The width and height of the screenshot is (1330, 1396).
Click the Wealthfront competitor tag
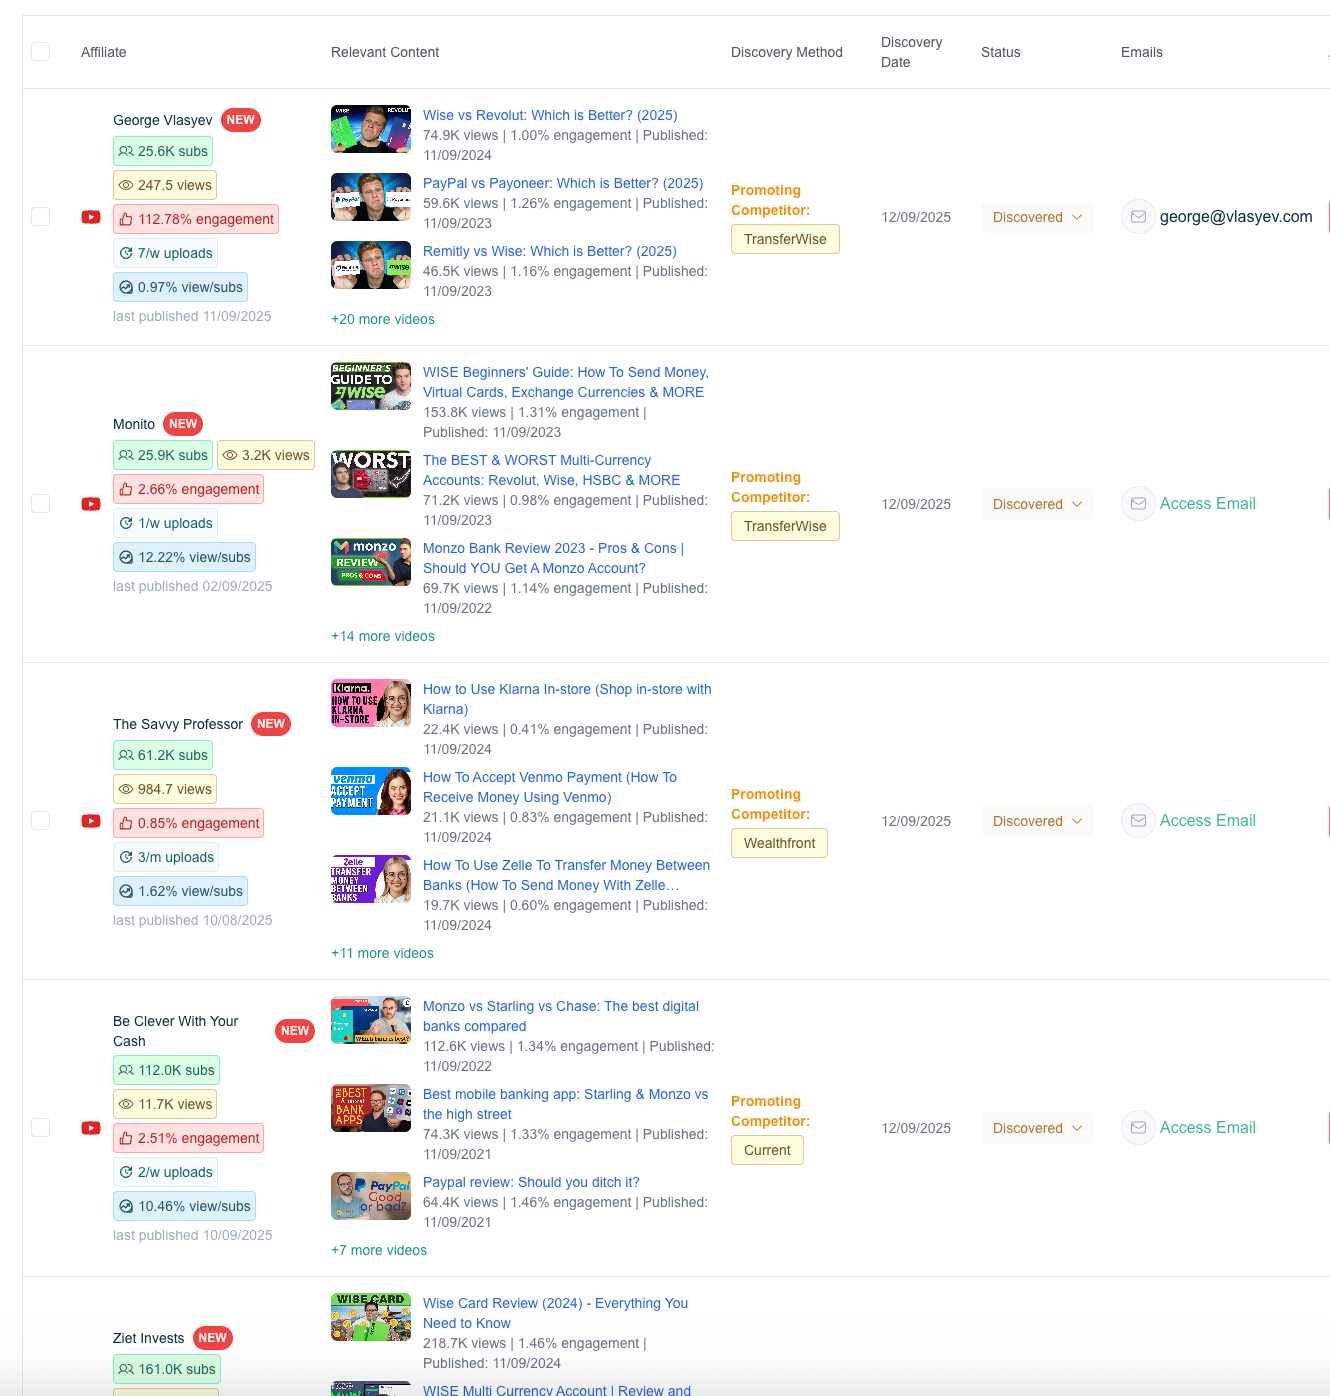(x=779, y=843)
